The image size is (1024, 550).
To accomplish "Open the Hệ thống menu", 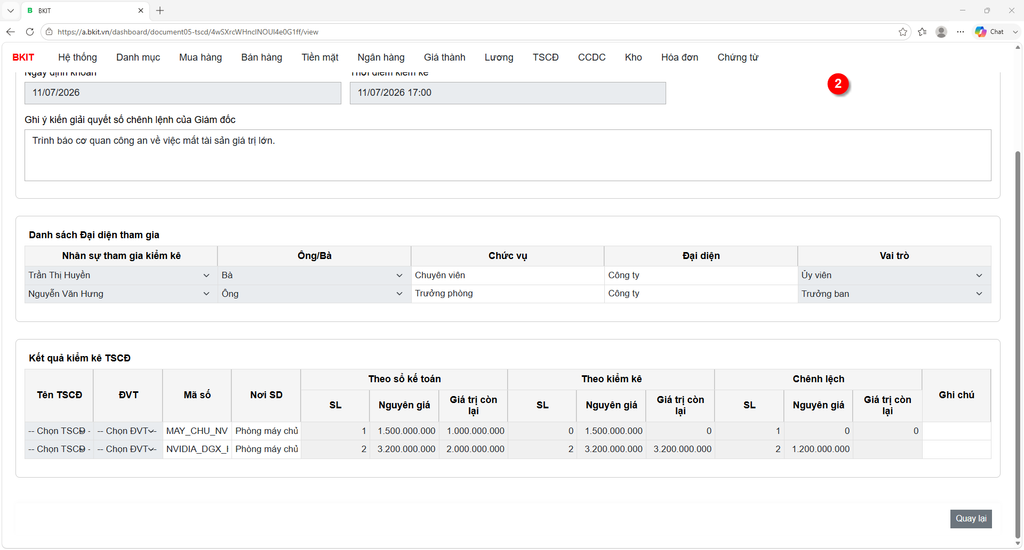I will [77, 57].
